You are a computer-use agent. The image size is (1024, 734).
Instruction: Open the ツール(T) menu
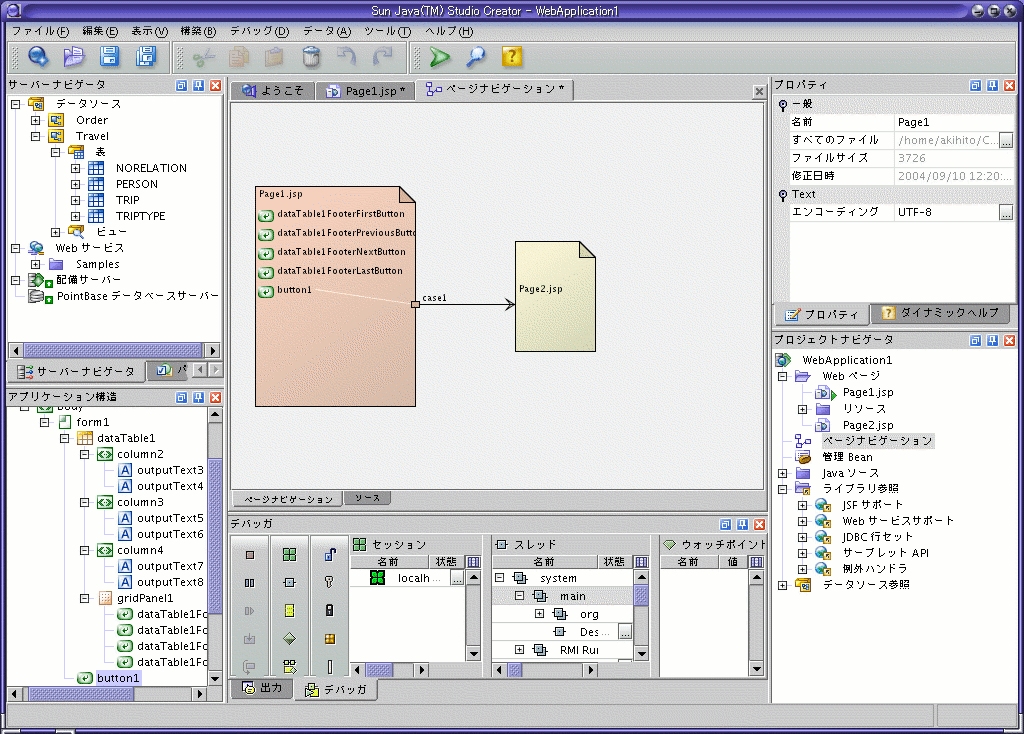[x=387, y=31]
